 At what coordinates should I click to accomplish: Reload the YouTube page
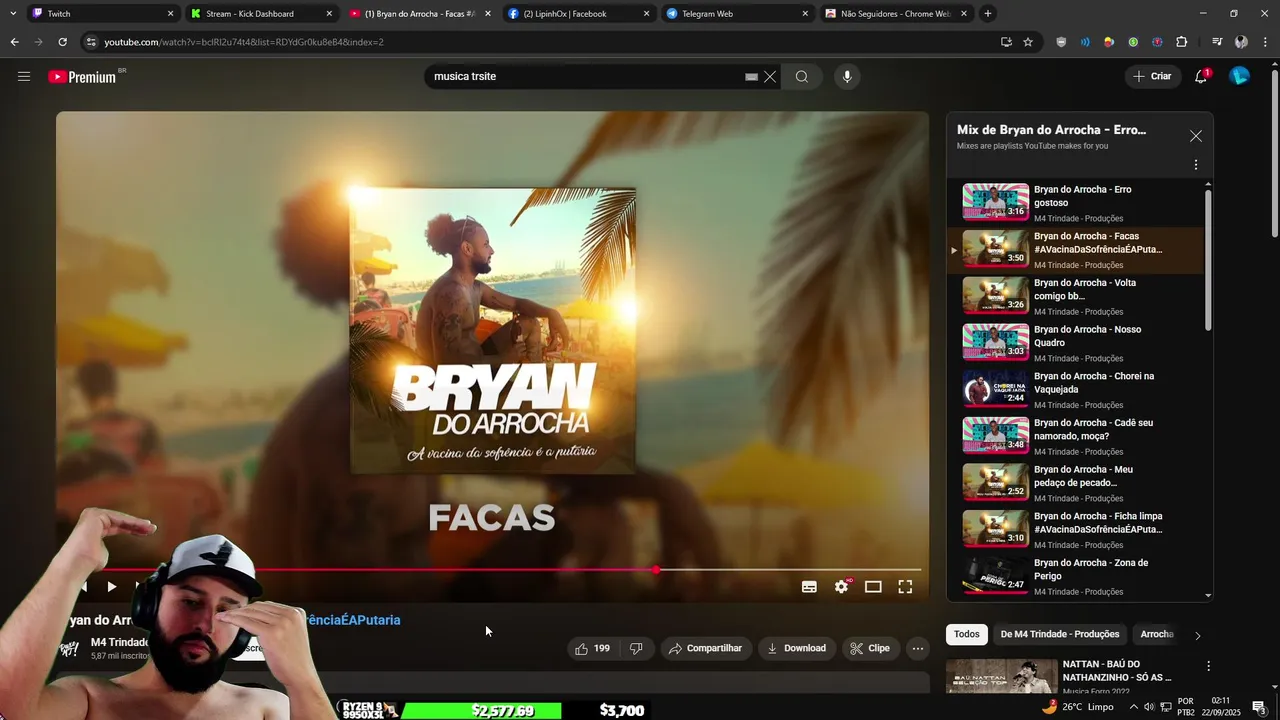(x=62, y=42)
